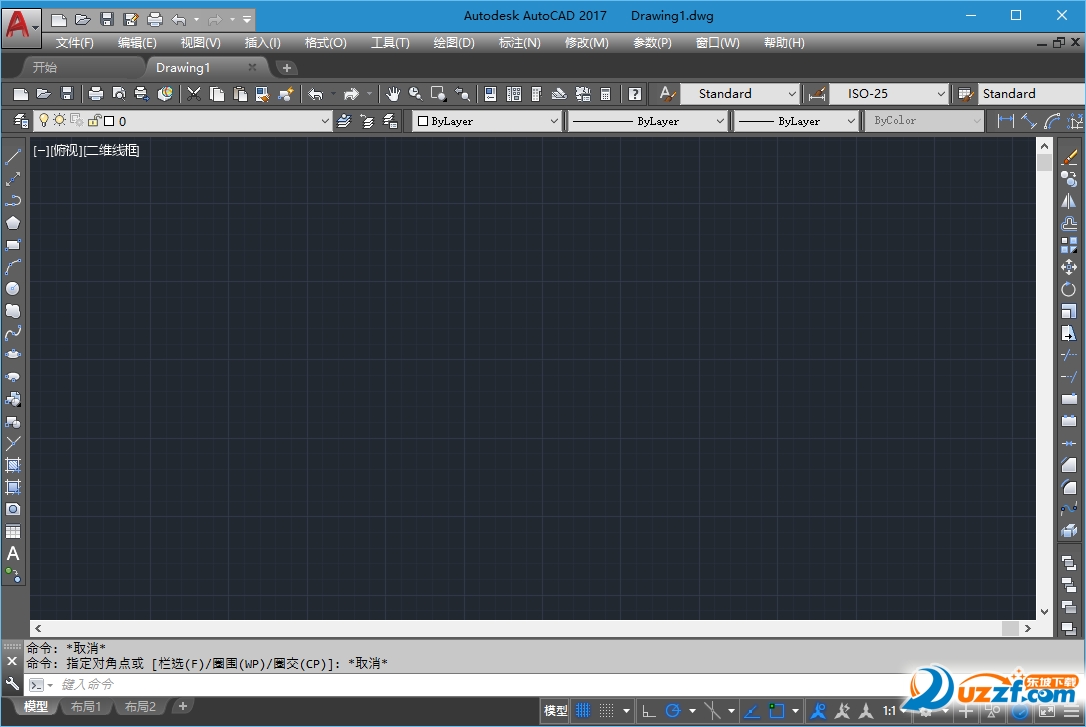Select the Table tool in left toolbar
The width and height of the screenshot is (1086, 727).
click(x=13, y=531)
